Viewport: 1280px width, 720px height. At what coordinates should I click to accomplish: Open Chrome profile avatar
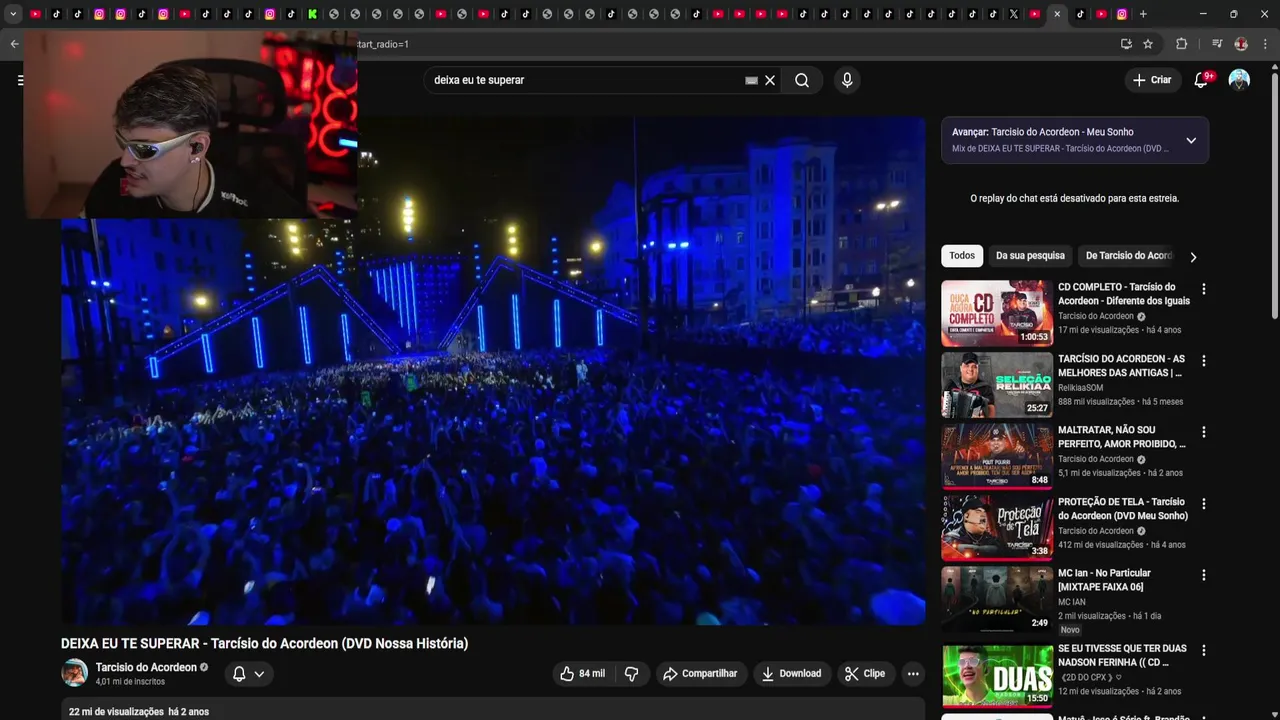pyautogui.click(x=1241, y=44)
